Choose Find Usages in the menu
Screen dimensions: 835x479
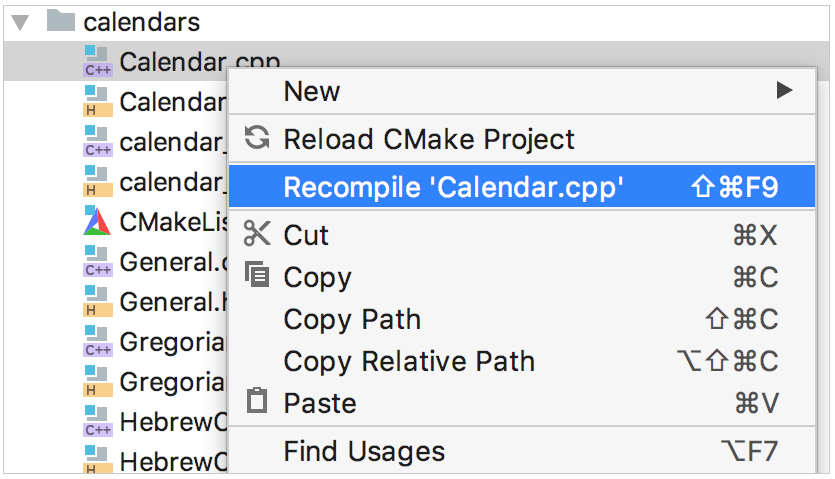click(522, 451)
